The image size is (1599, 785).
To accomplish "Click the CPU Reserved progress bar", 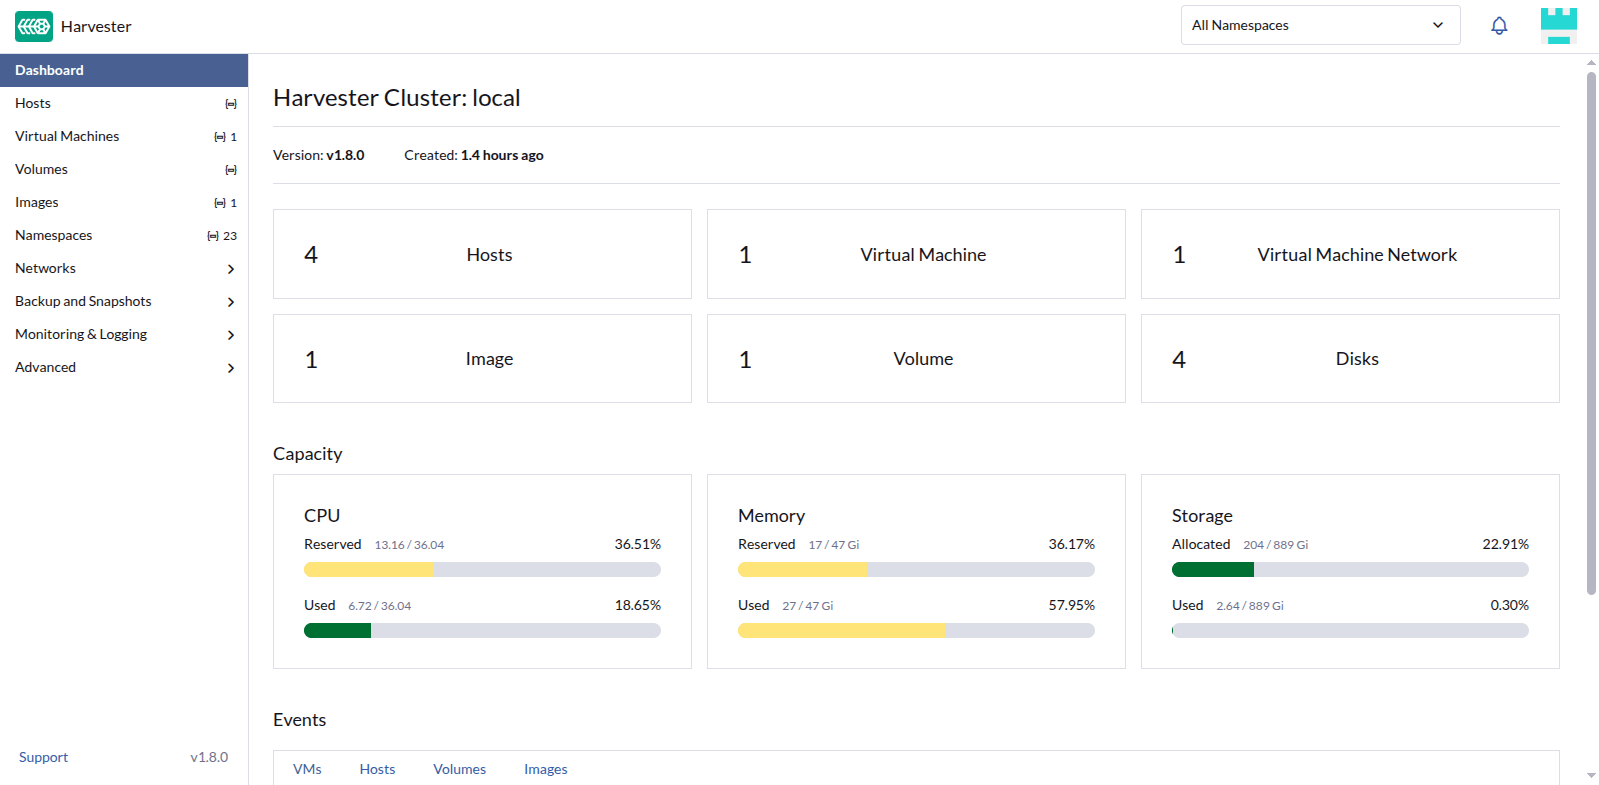I will click(482, 570).
